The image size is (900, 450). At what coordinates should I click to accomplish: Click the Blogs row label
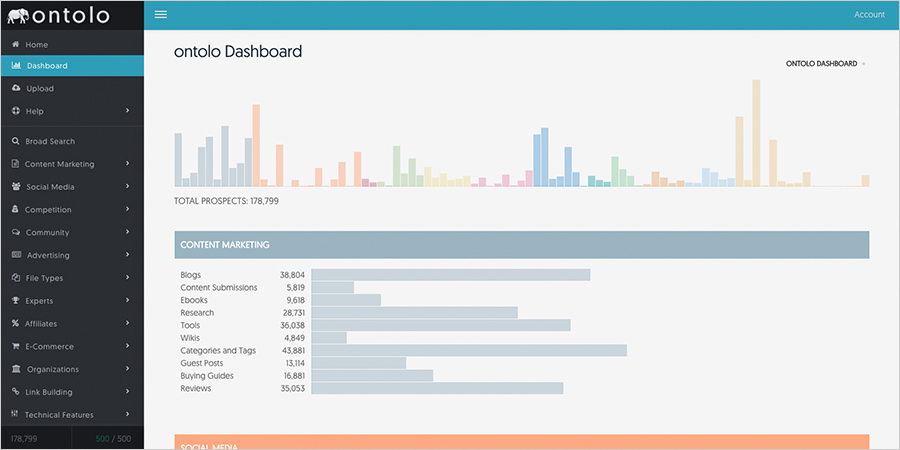coord(191,275)
